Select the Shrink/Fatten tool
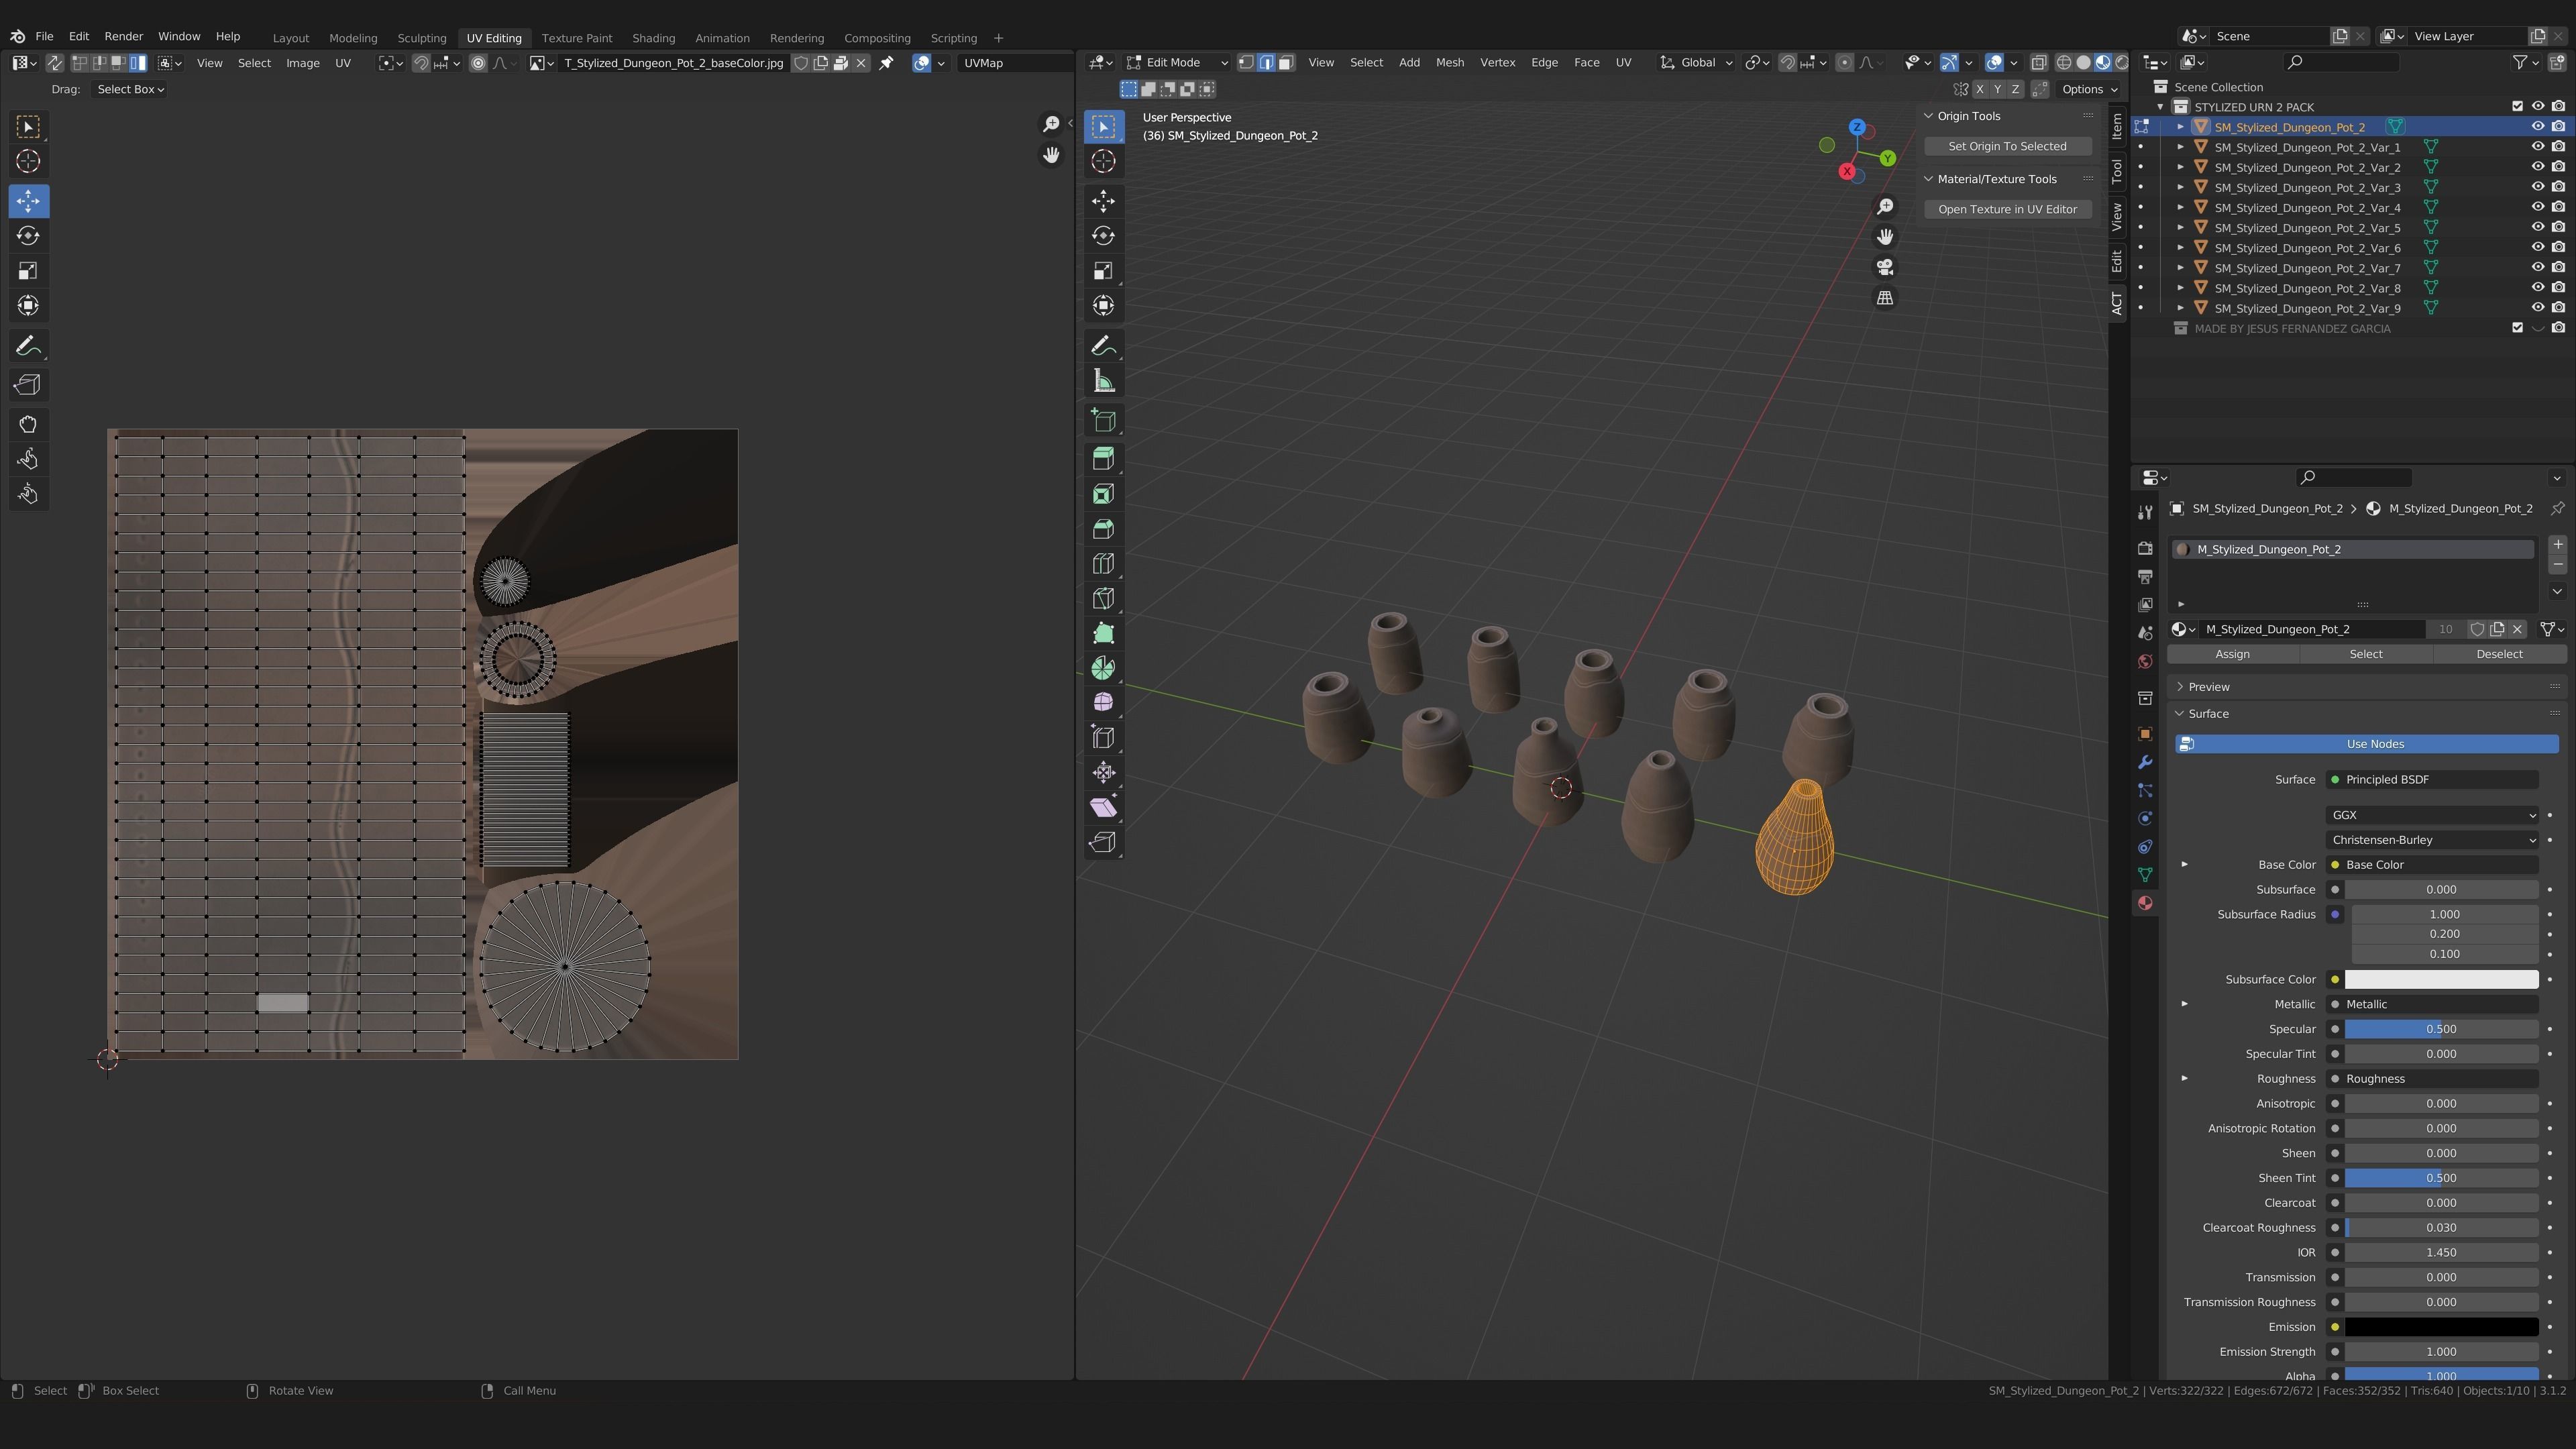The height and width of the screenshot is (1449, 2576). coord(1103,772)
